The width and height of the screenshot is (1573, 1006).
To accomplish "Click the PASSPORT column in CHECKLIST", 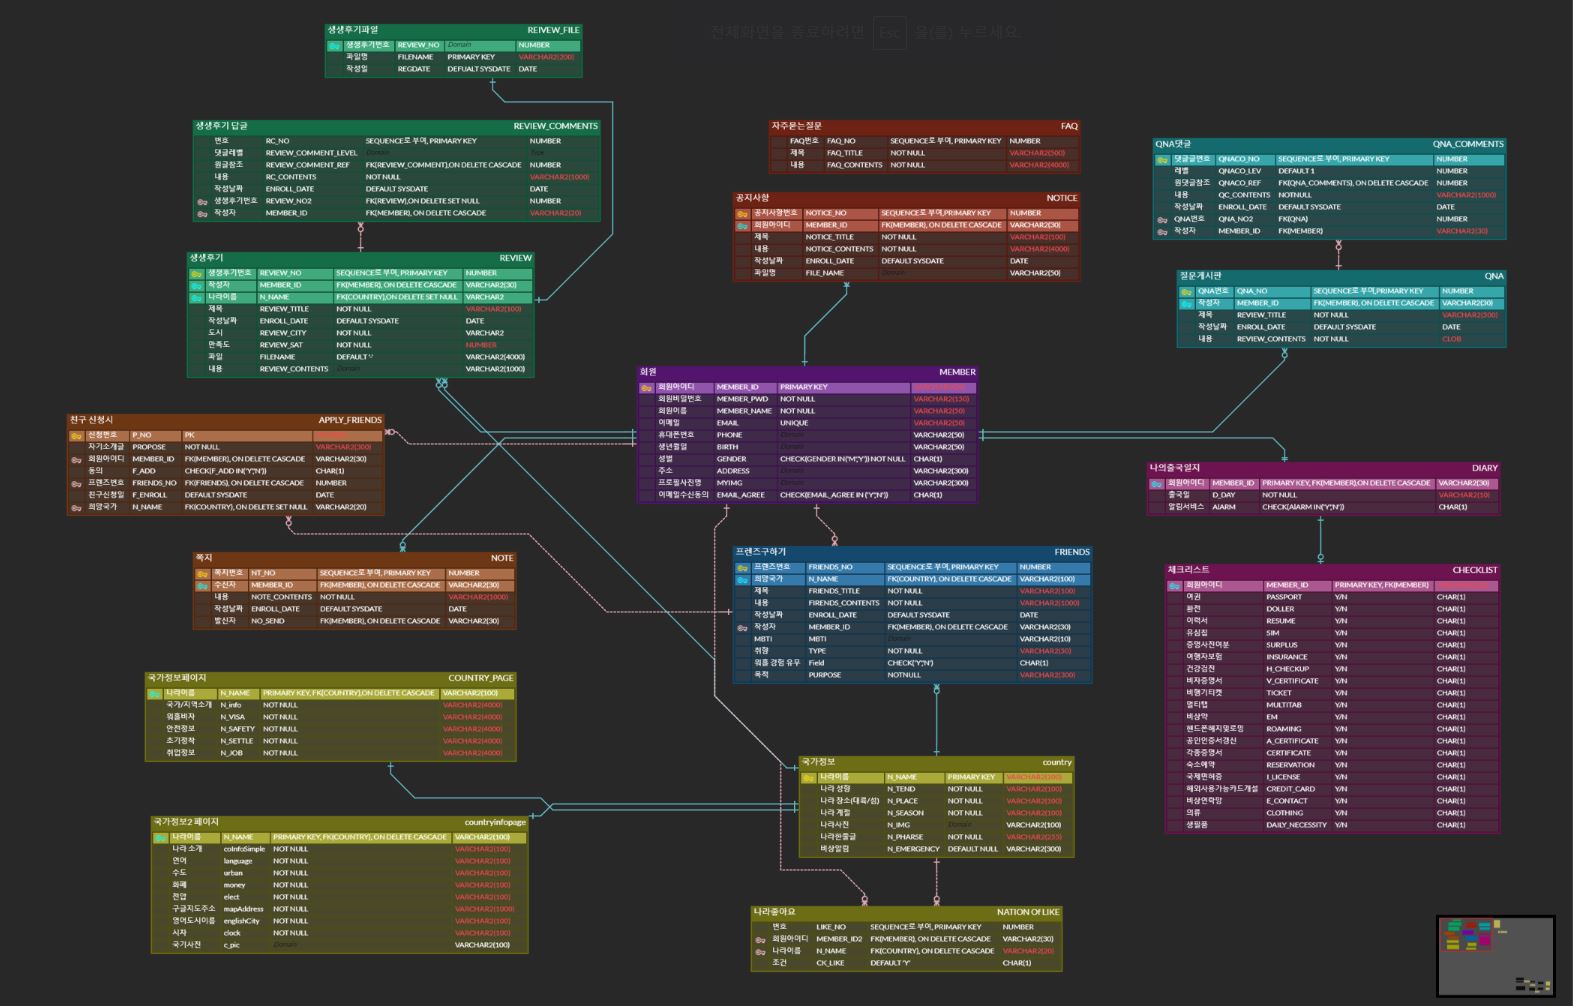I will pos(1284,597).
